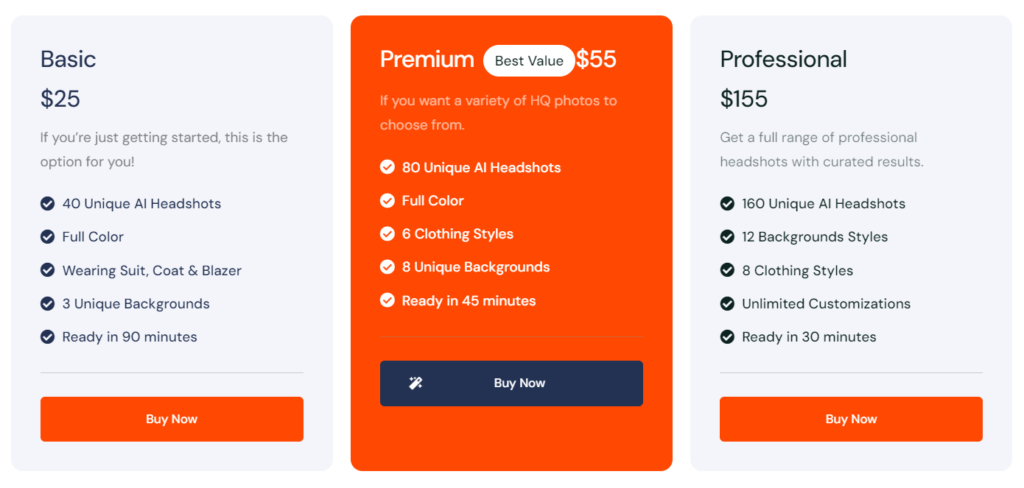Click white checkmark beside 80 Unique AI Headshots
Viewport: 1024px width, 488px height.
click(x=387, y=167)
